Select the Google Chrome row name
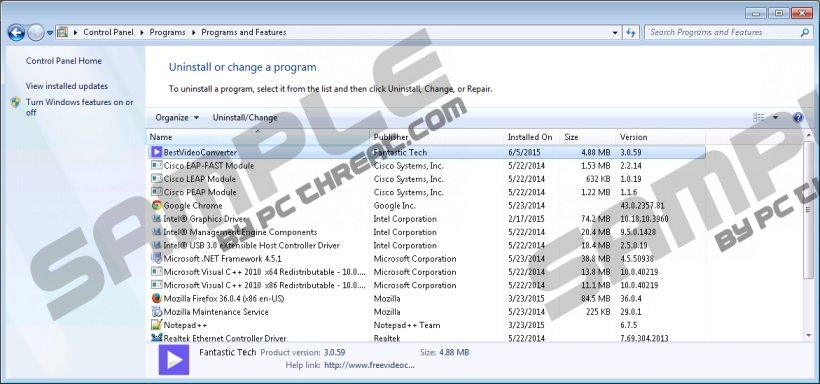The image size is (820, 384). tap(193, 206)
